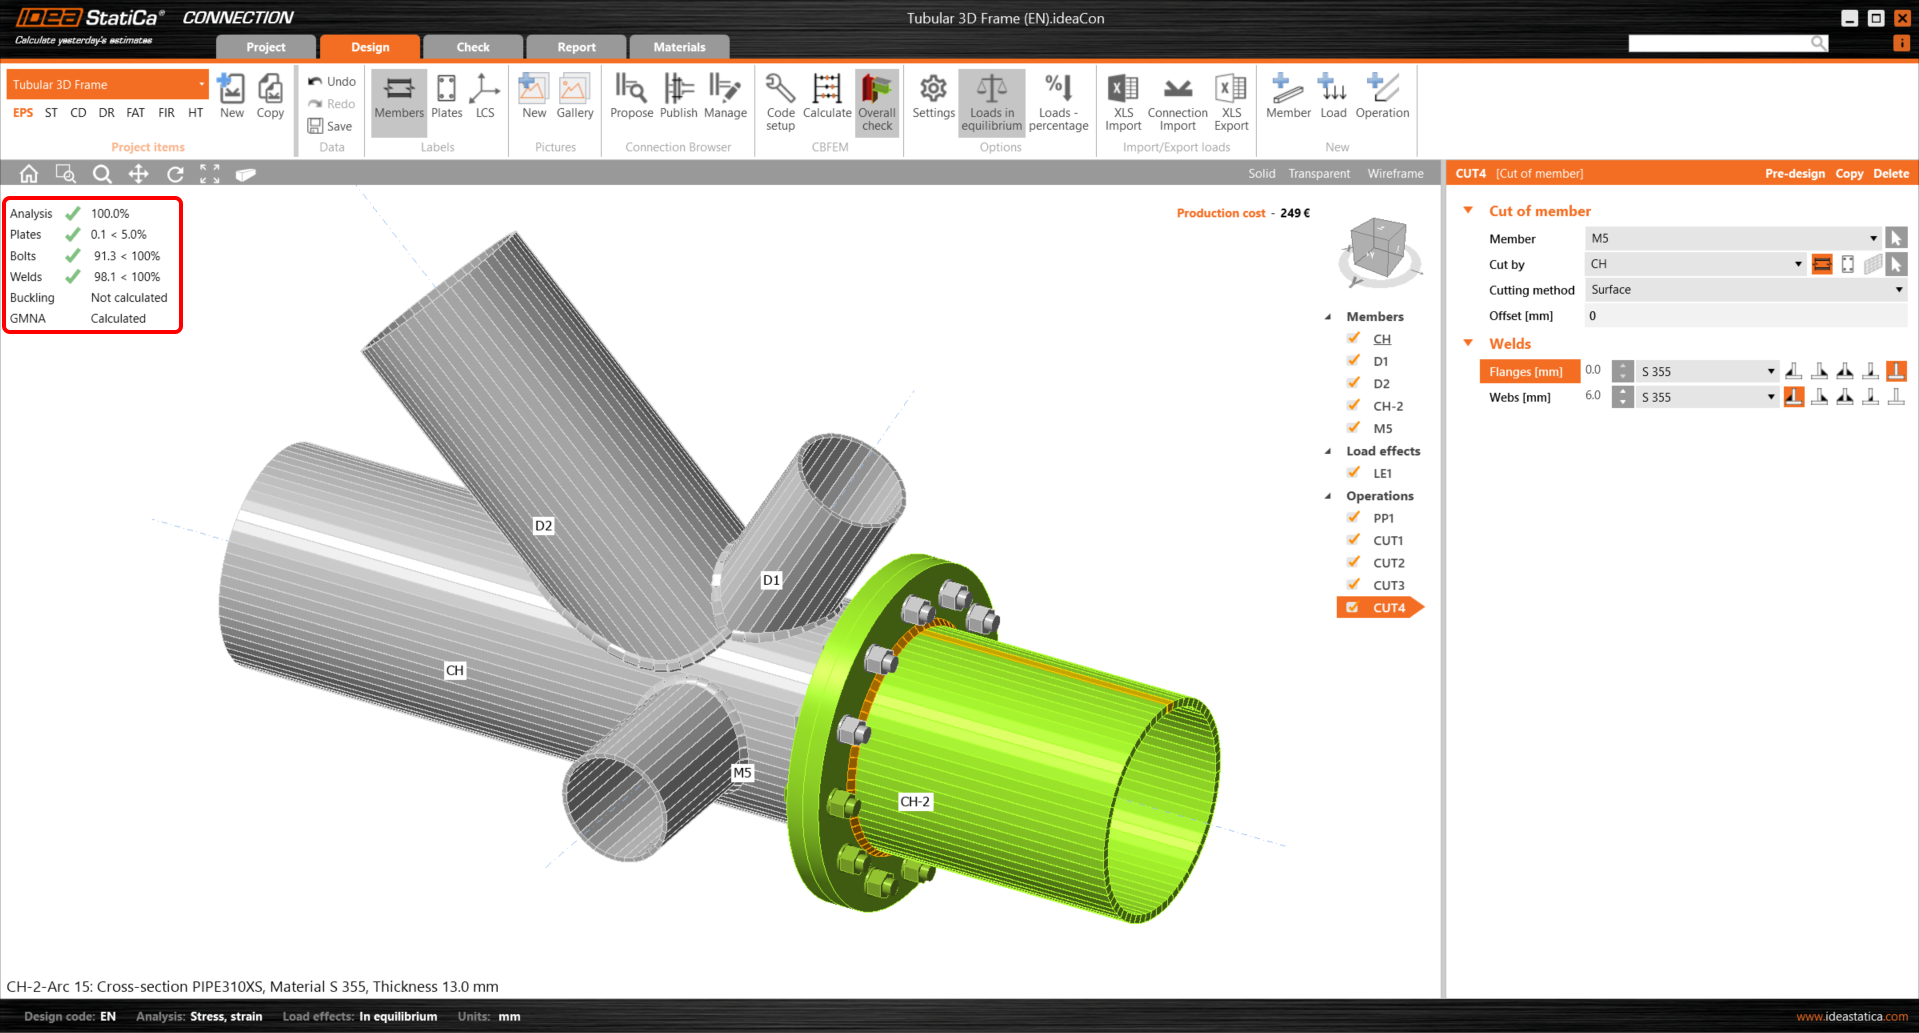Uncheck the CUT2 operation checkbox
The image size is (1919, 1033).
1353,563
